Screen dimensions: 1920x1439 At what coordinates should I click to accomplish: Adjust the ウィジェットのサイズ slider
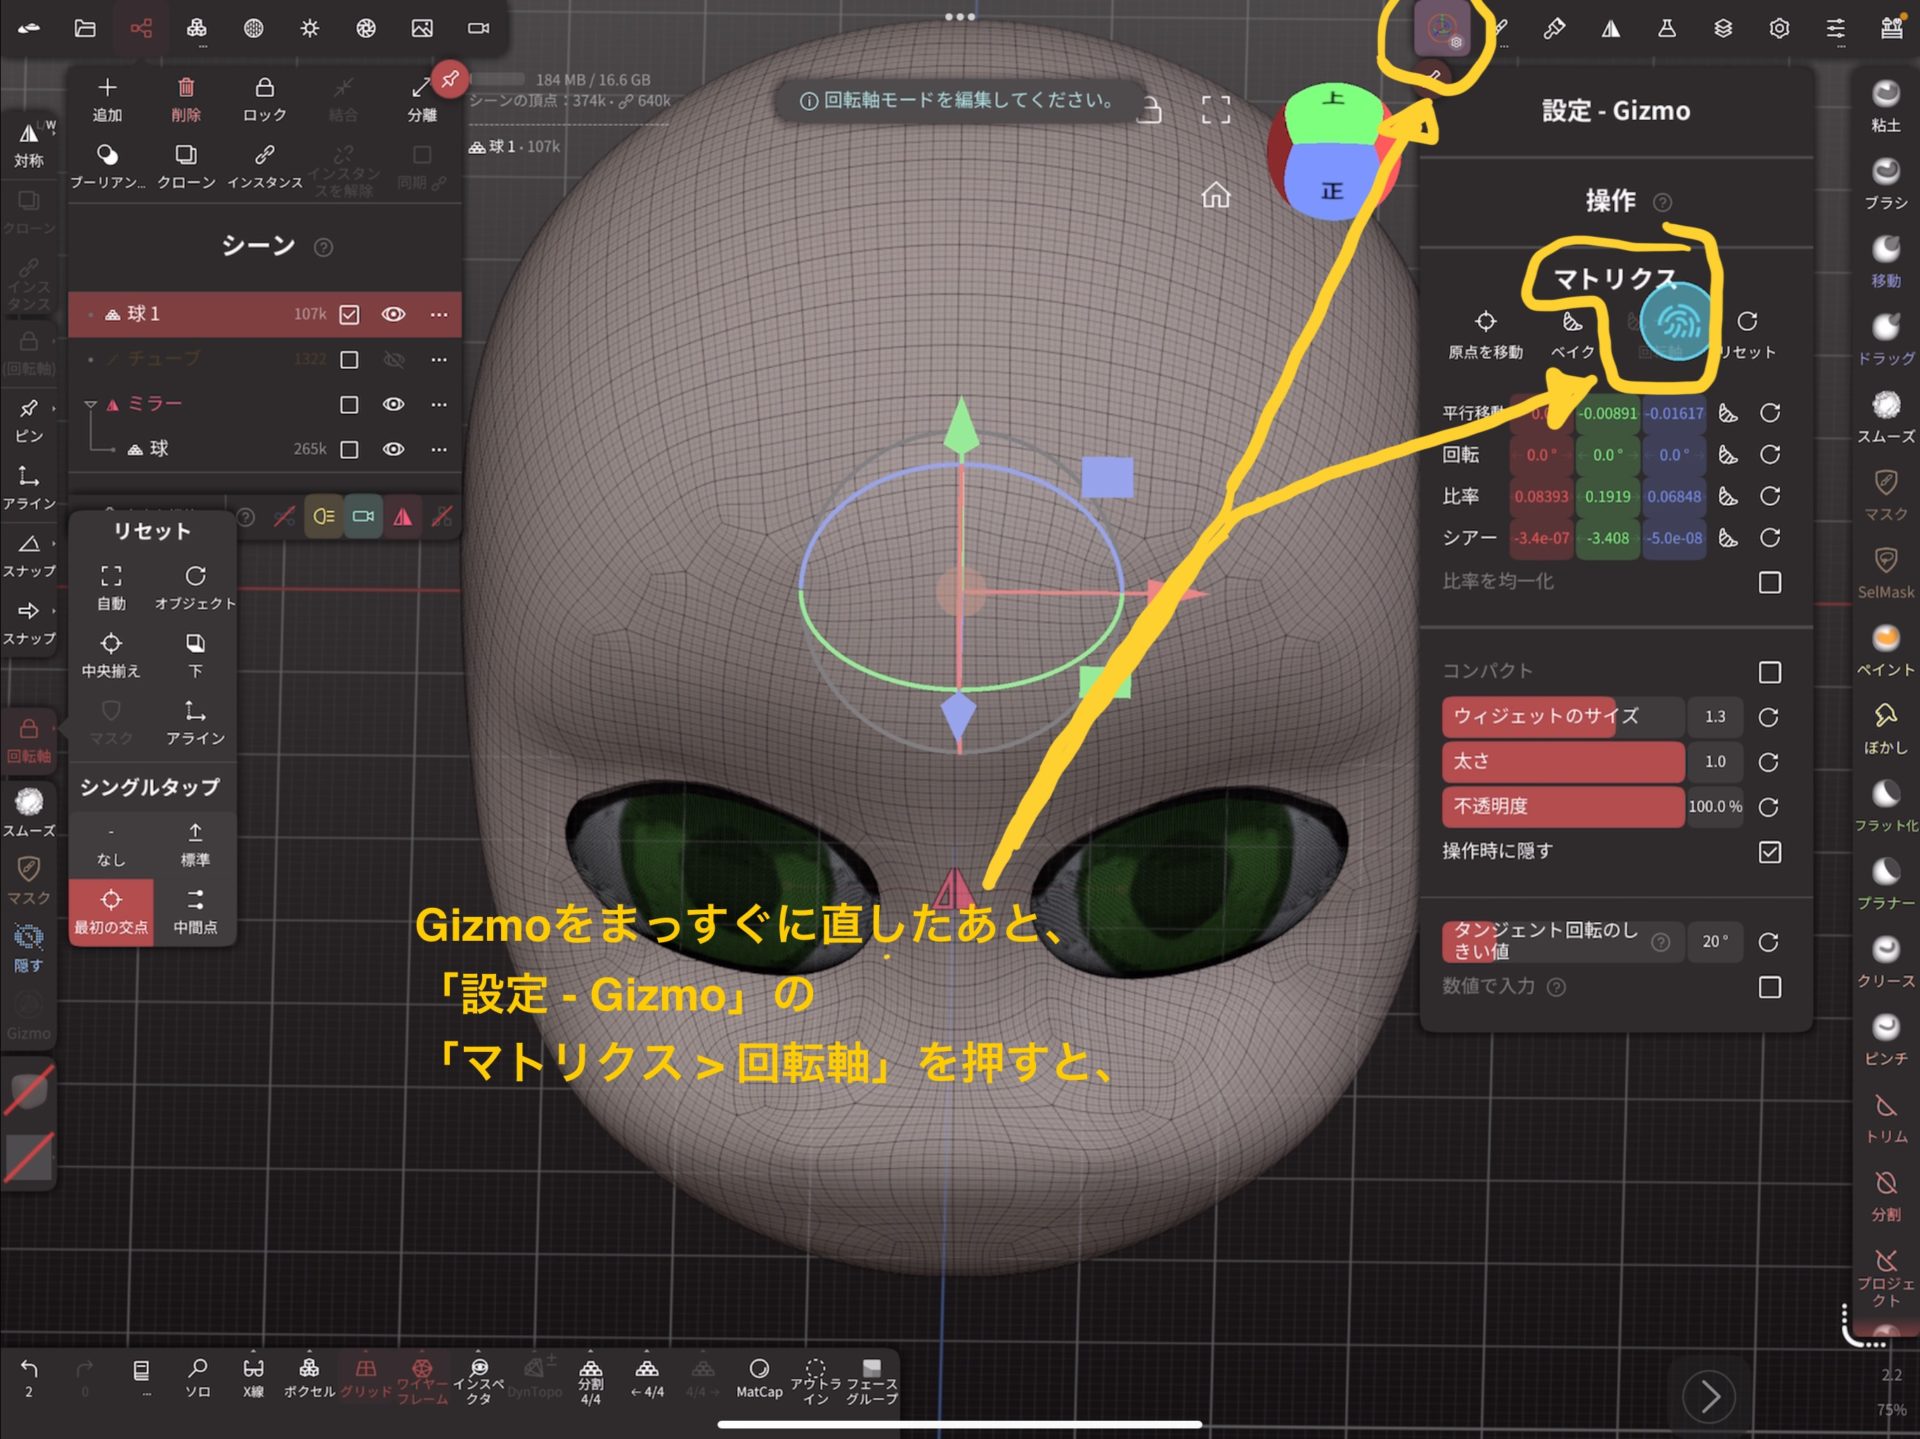tap(1562, 717)
